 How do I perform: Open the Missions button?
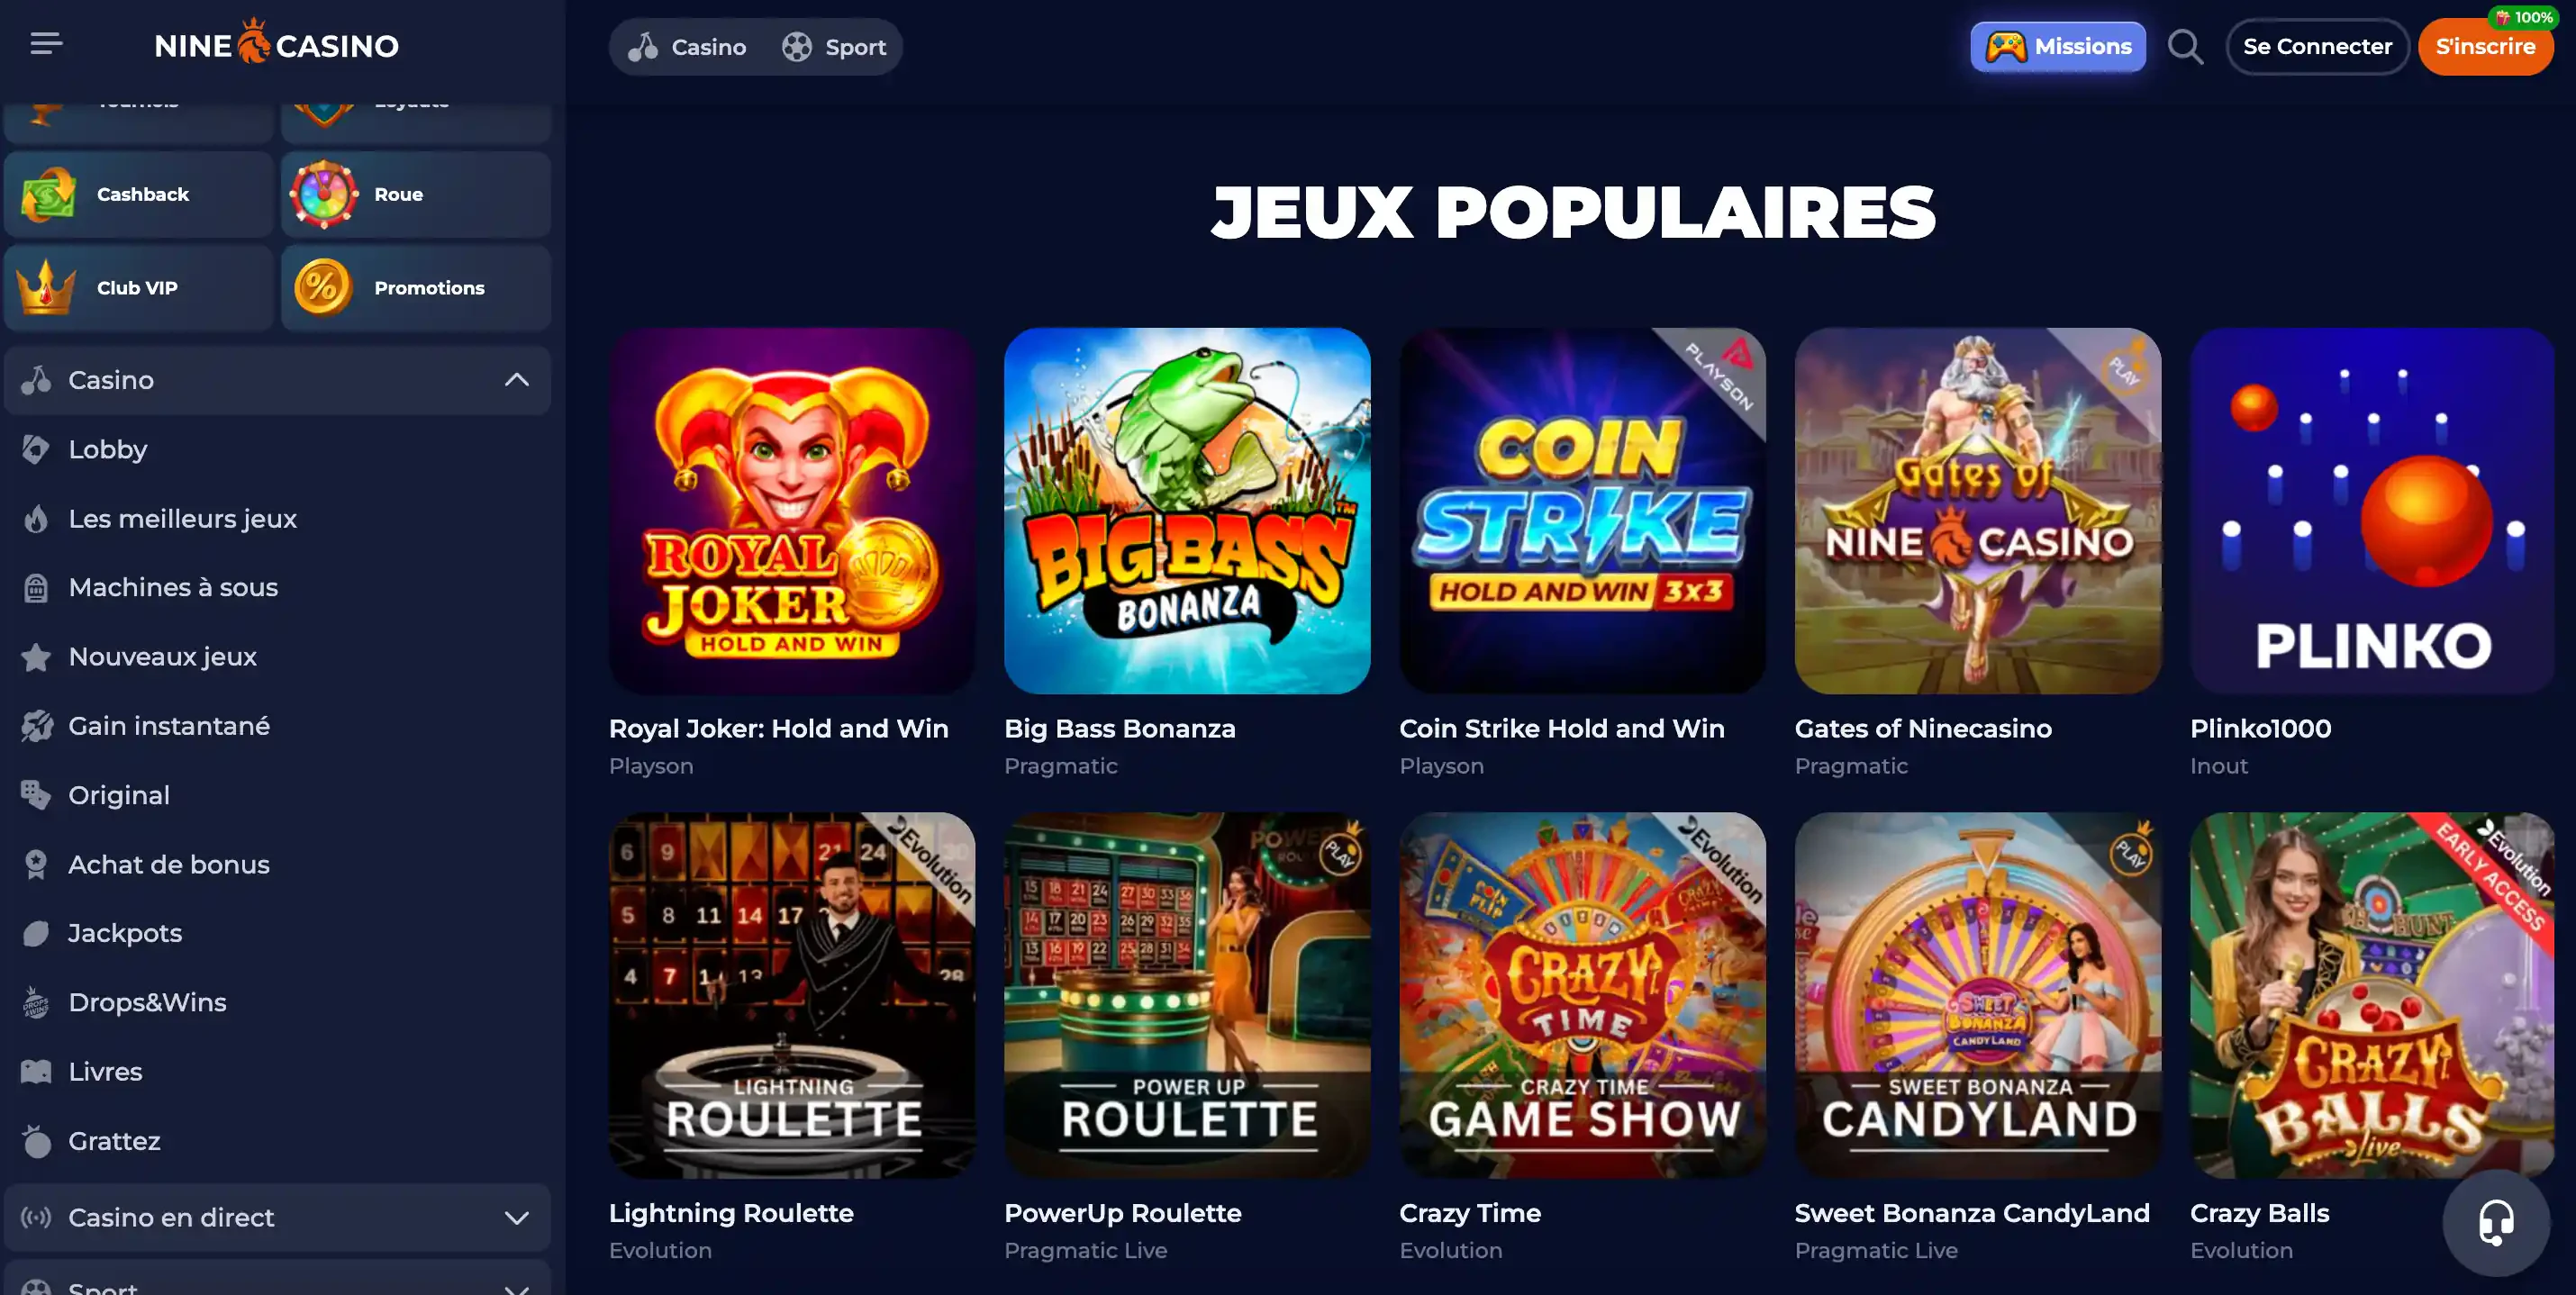[2057, 47]
